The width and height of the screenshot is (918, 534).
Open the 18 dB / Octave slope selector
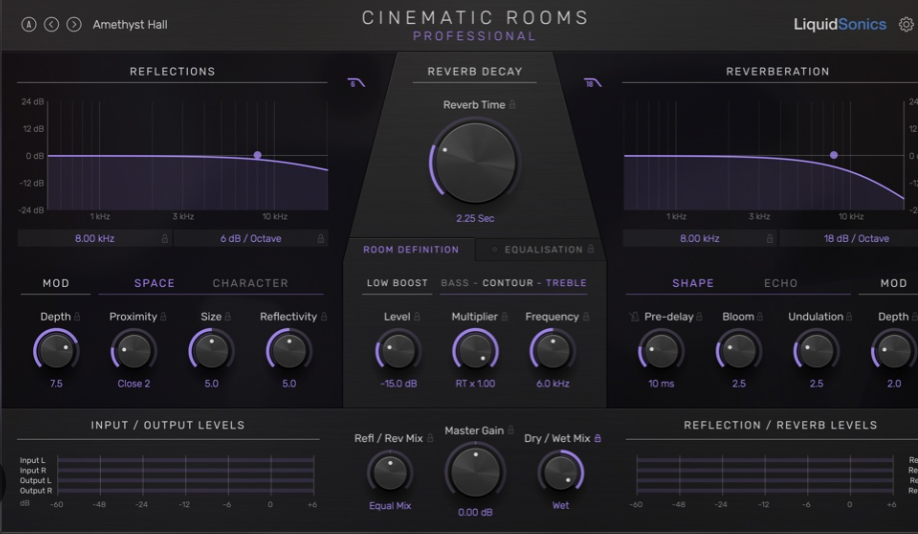[856, 238]
